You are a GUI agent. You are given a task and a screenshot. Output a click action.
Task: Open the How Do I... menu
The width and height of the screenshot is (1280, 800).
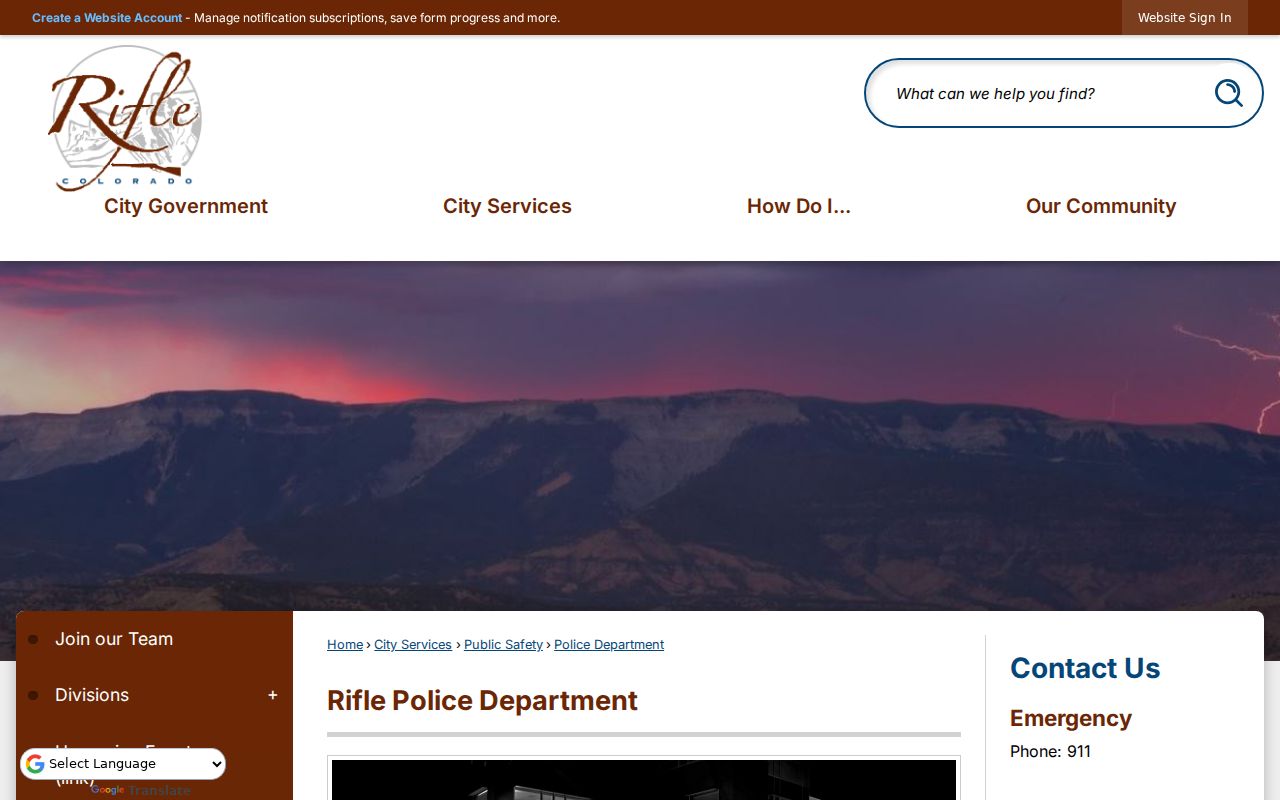tap(799, 206)
